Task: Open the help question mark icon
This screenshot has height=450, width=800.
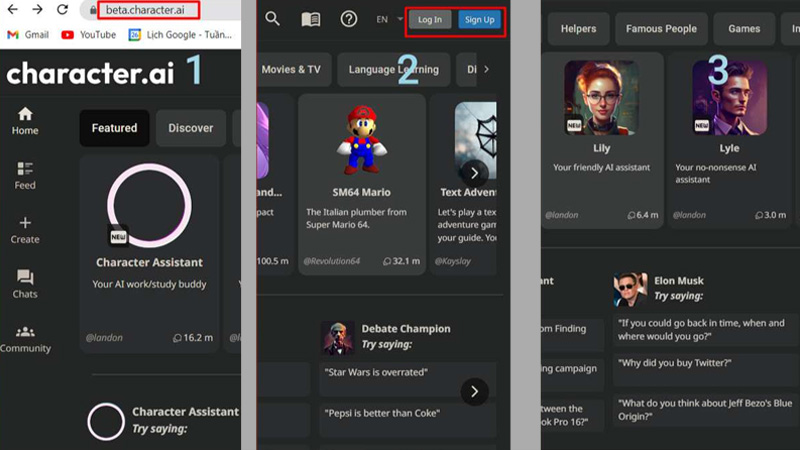Action: click(348, 19)
